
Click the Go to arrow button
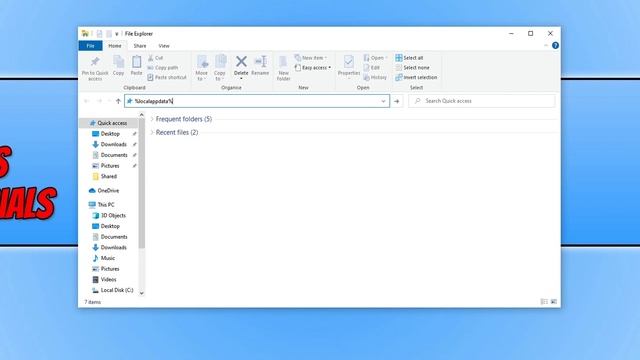(397, 101)
